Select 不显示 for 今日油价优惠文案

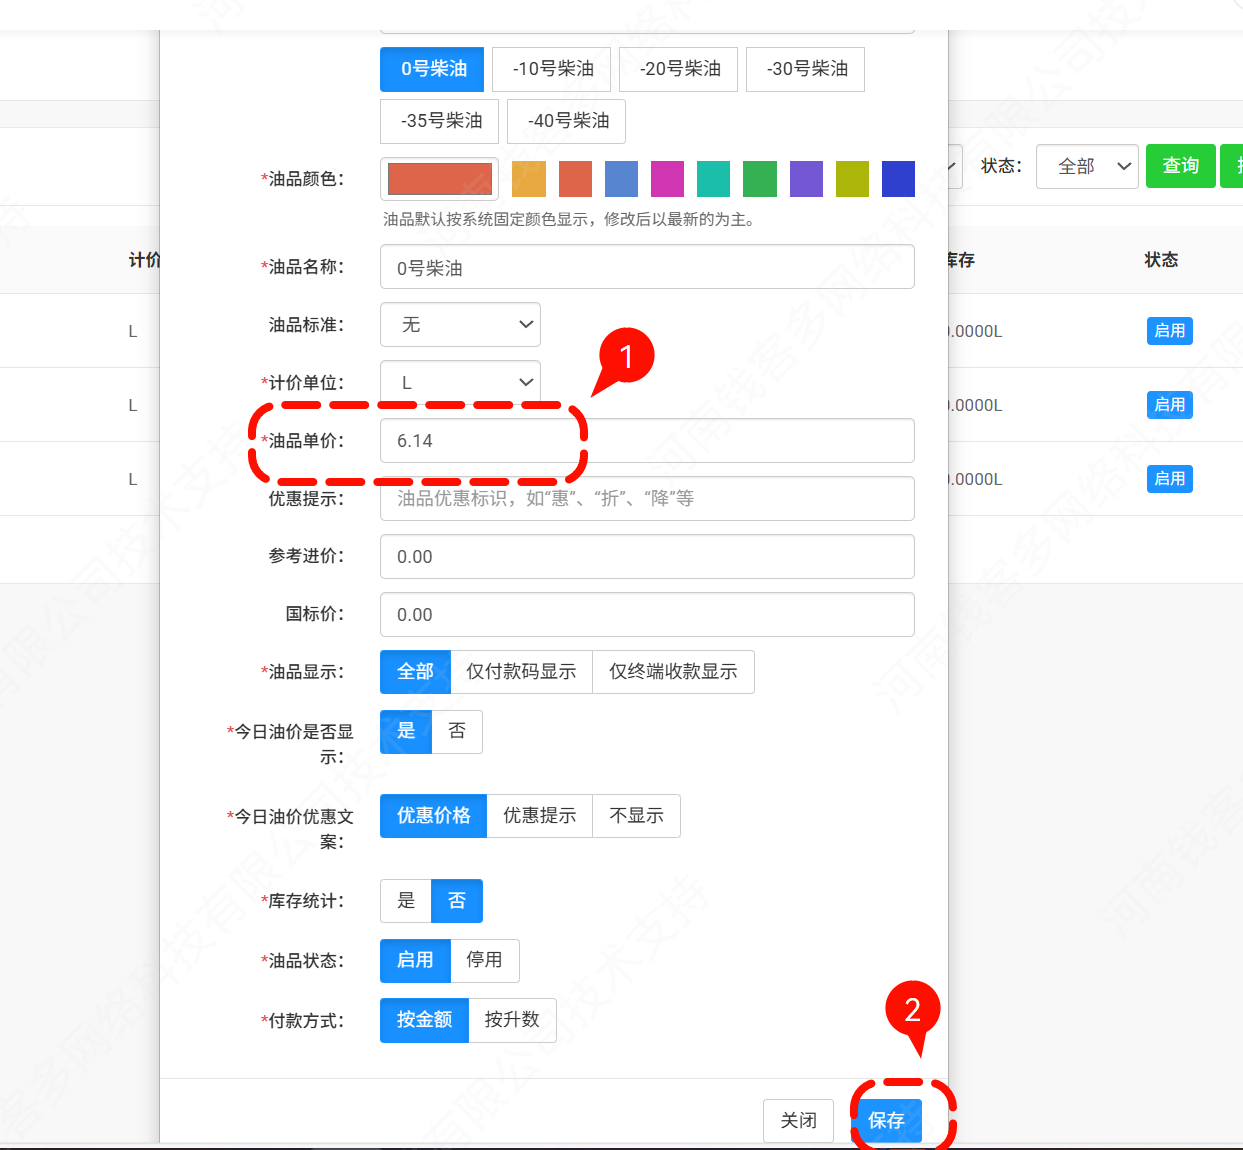636,816
